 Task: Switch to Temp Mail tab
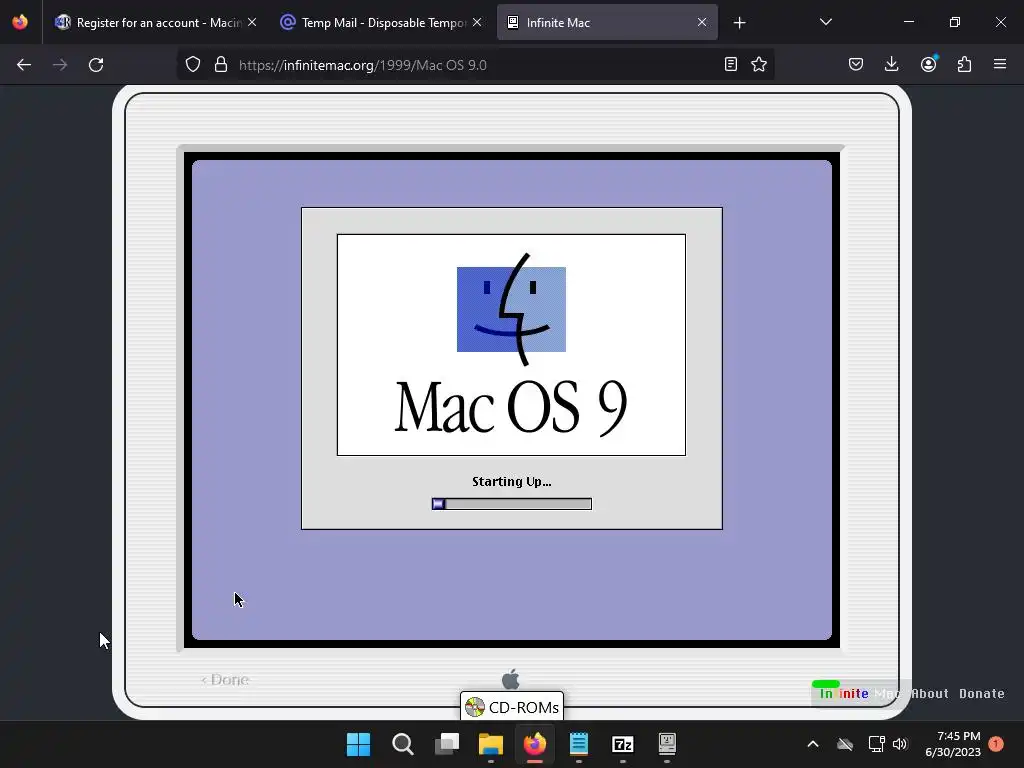tap(381, 23)
